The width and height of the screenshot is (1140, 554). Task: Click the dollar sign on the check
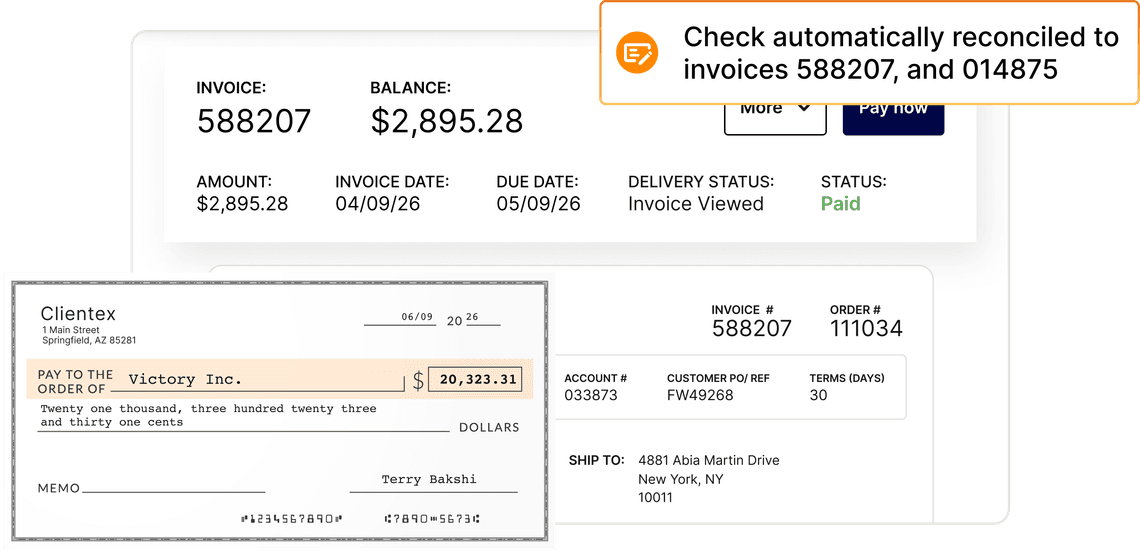[x=418, y=380]
